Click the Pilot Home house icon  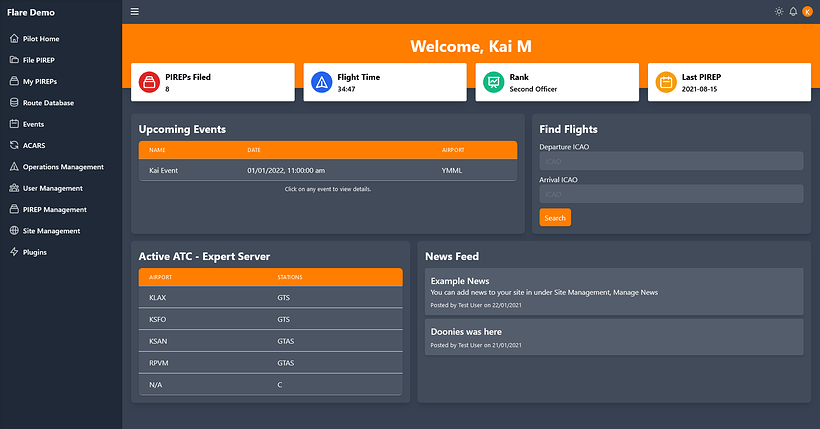[x=14, y=38]
